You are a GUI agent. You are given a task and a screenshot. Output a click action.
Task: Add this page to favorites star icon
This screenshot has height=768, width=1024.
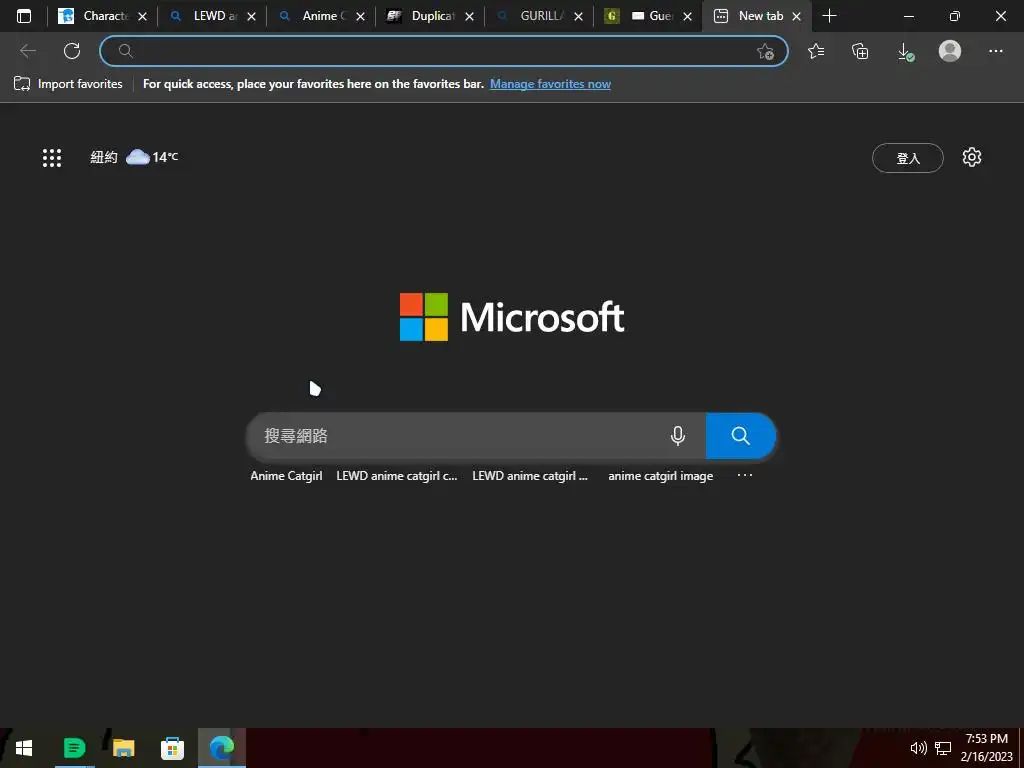point(765,52)
